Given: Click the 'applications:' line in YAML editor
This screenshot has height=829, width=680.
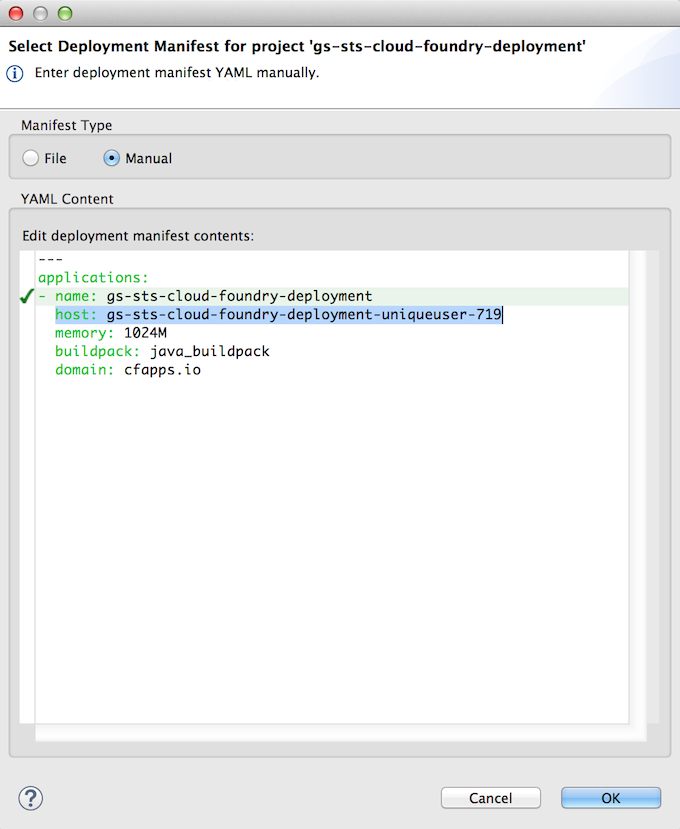Looking at the screenshot, I should tap(93, 278).
